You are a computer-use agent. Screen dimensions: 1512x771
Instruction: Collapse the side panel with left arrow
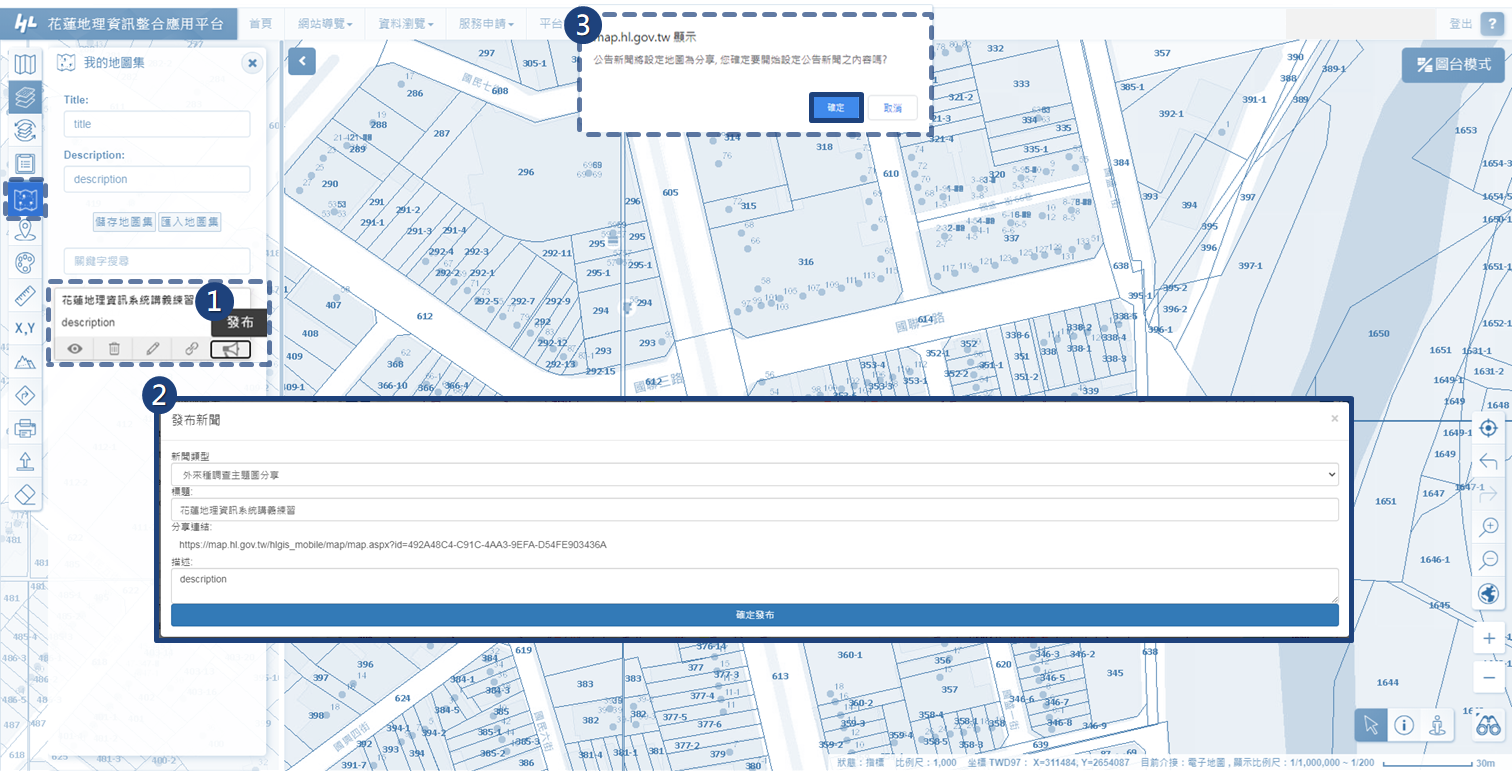click(x=302, y=61)
